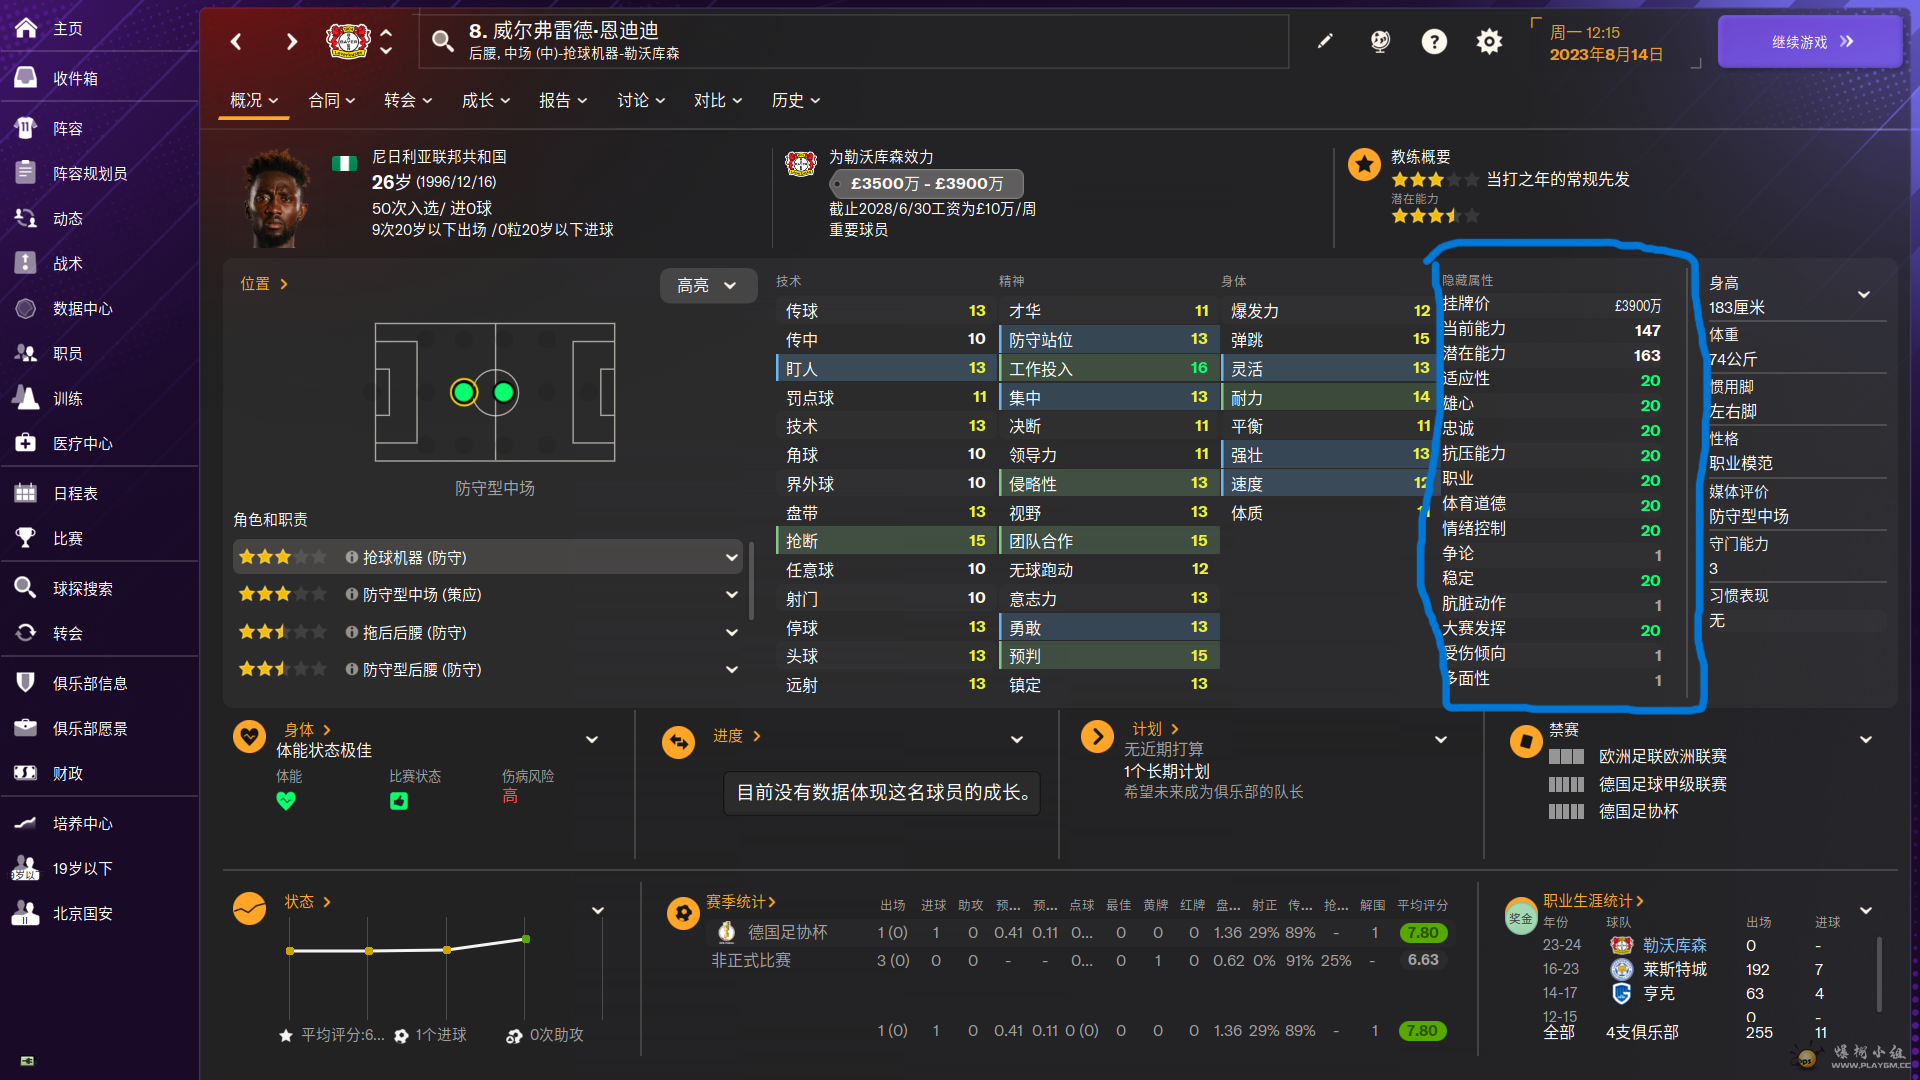Click the Leverkusen club badge switcher

pyautogui.click(x=349, y=41)
